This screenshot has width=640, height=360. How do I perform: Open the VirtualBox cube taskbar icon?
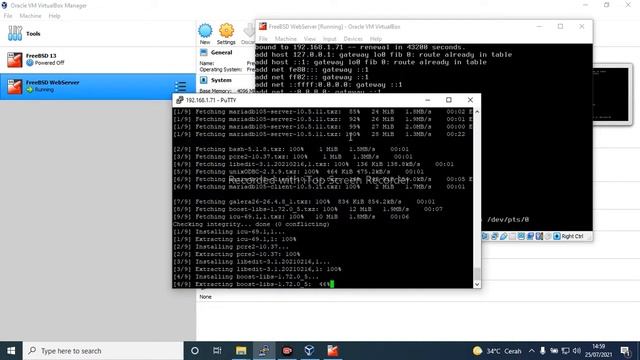tap(309, 351)
